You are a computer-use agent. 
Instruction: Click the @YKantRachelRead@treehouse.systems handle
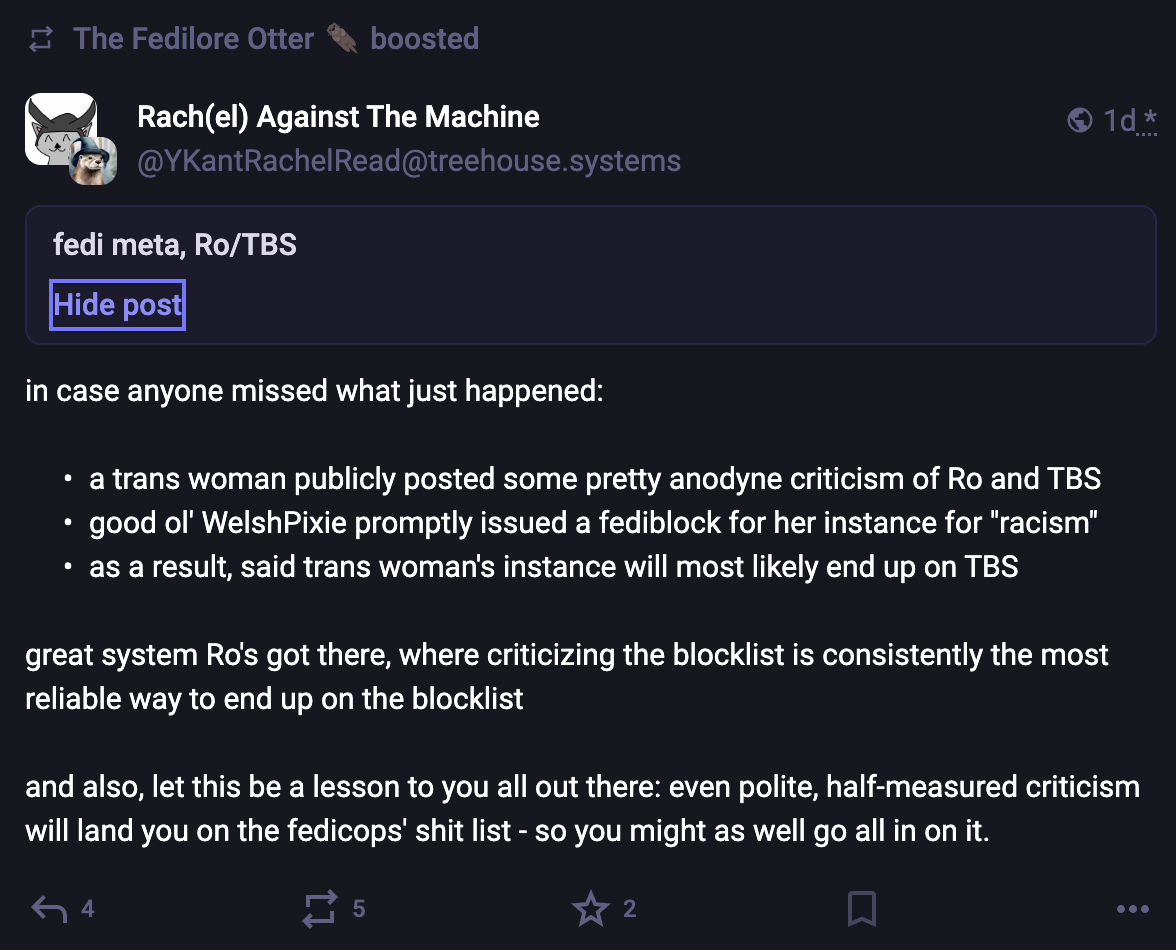coord(408,161)
